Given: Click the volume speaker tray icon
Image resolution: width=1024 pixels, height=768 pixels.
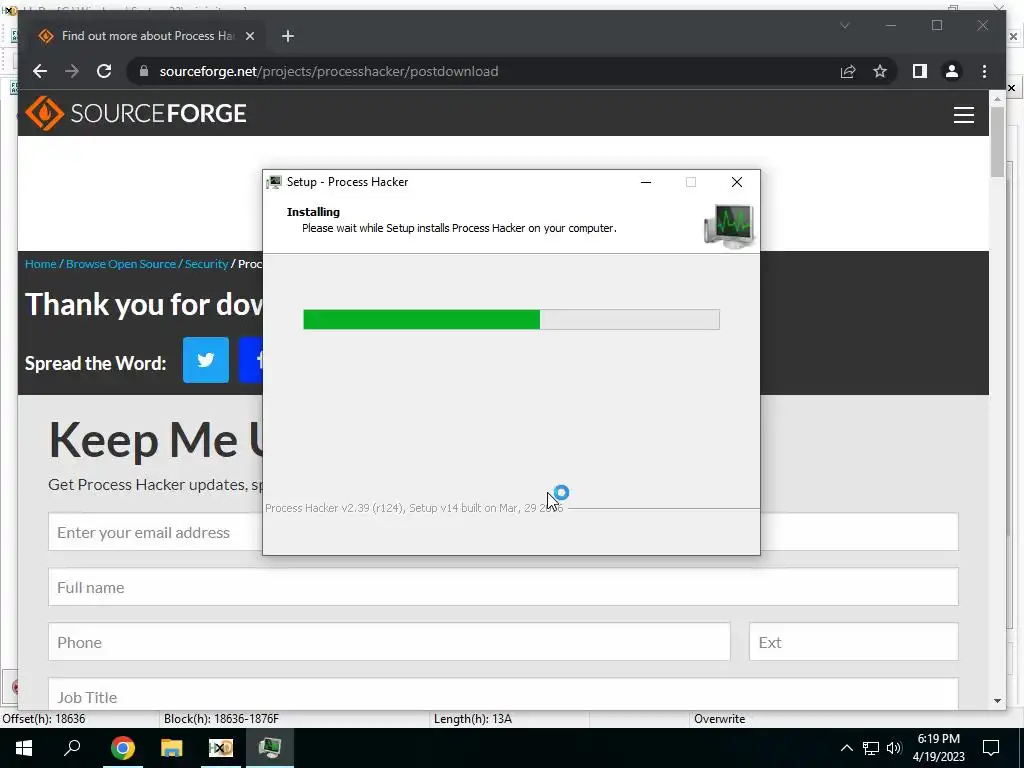Looking at the screenshot, I should coord(895,748).
